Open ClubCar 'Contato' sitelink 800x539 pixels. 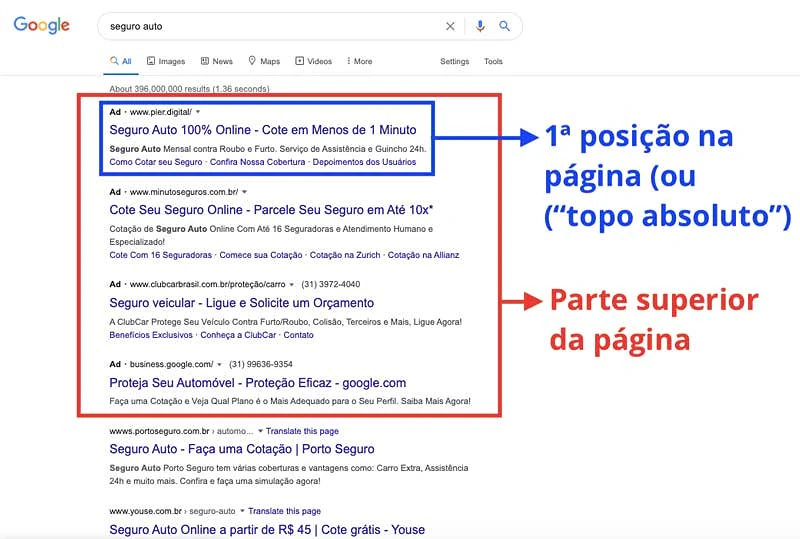point(298,335)
